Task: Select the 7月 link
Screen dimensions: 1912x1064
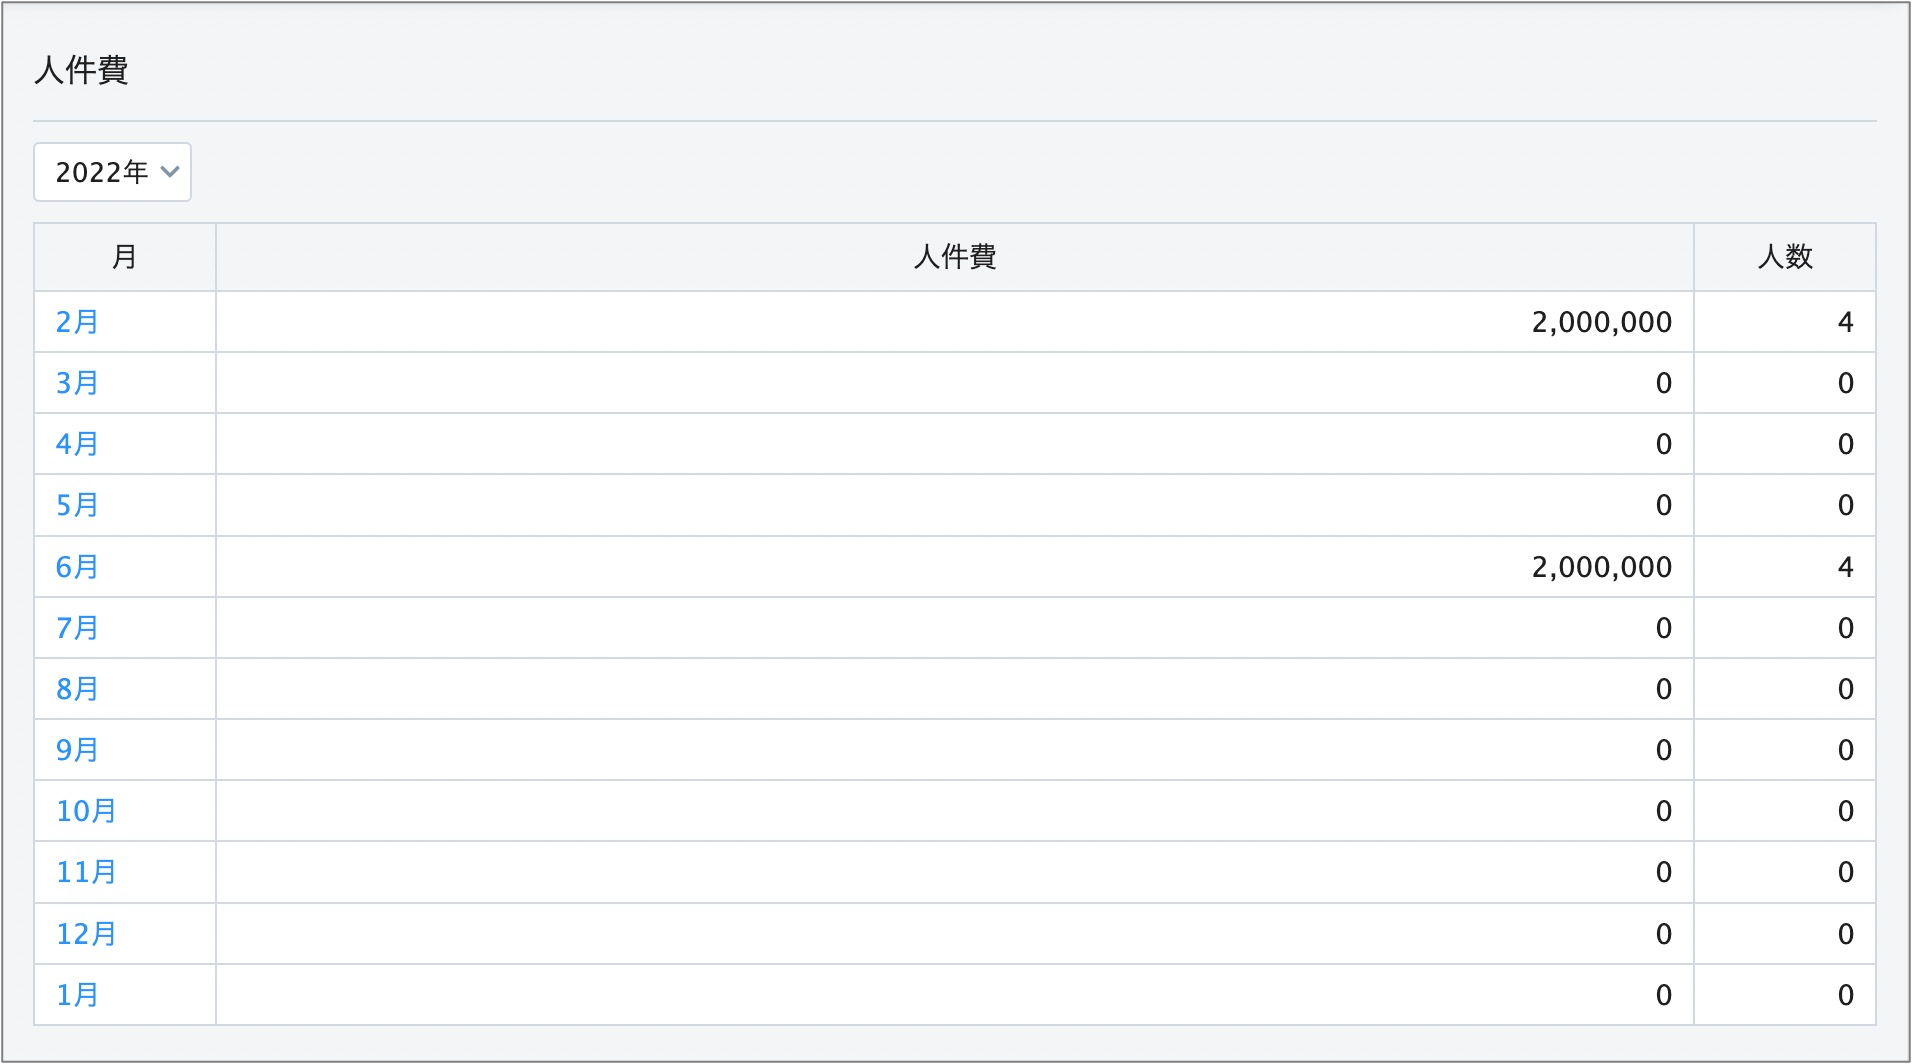Action: click(77, 628)
